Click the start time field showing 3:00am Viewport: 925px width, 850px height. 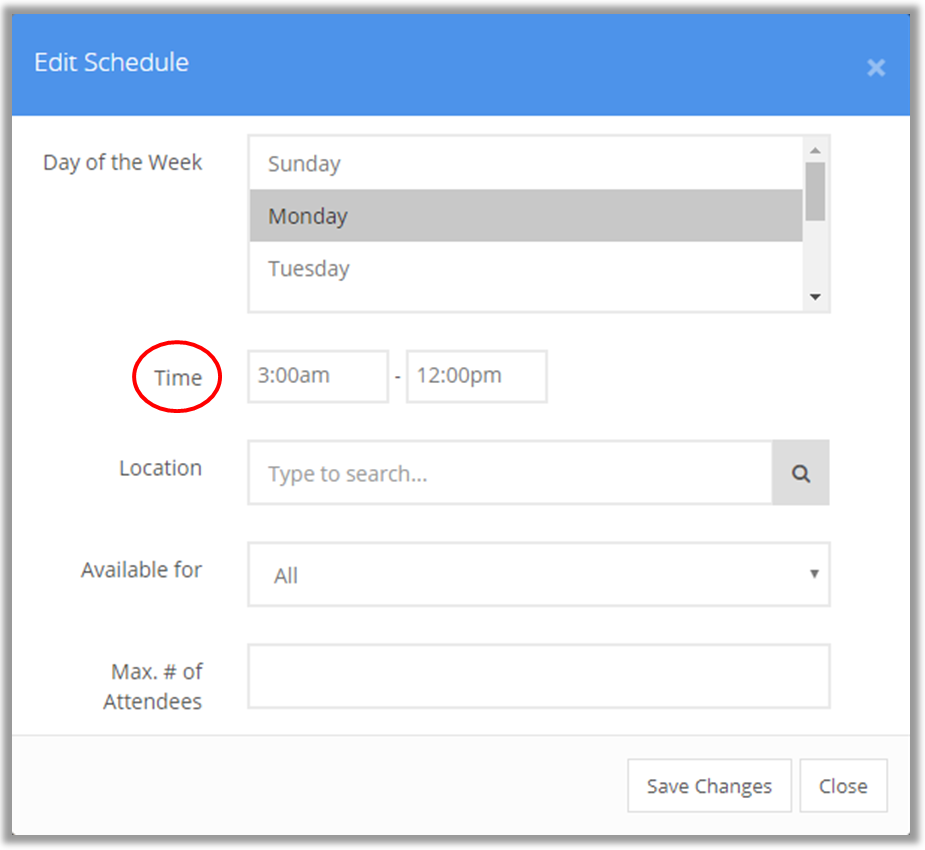(318, 376)
